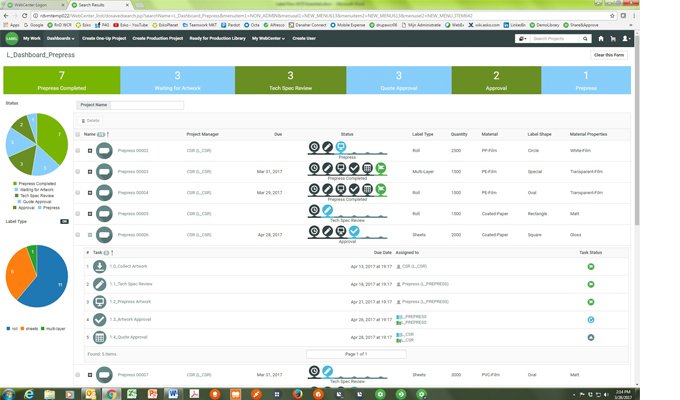Expand the Prepress 00005 row
680x400 pixels.
(90, 214)
